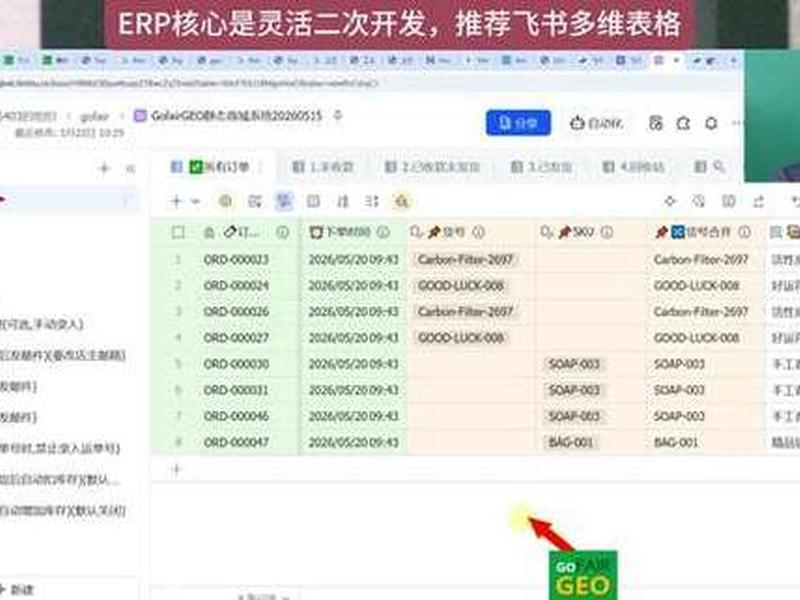
Task: Select cell ORD-000031
Action: [236, 390]
